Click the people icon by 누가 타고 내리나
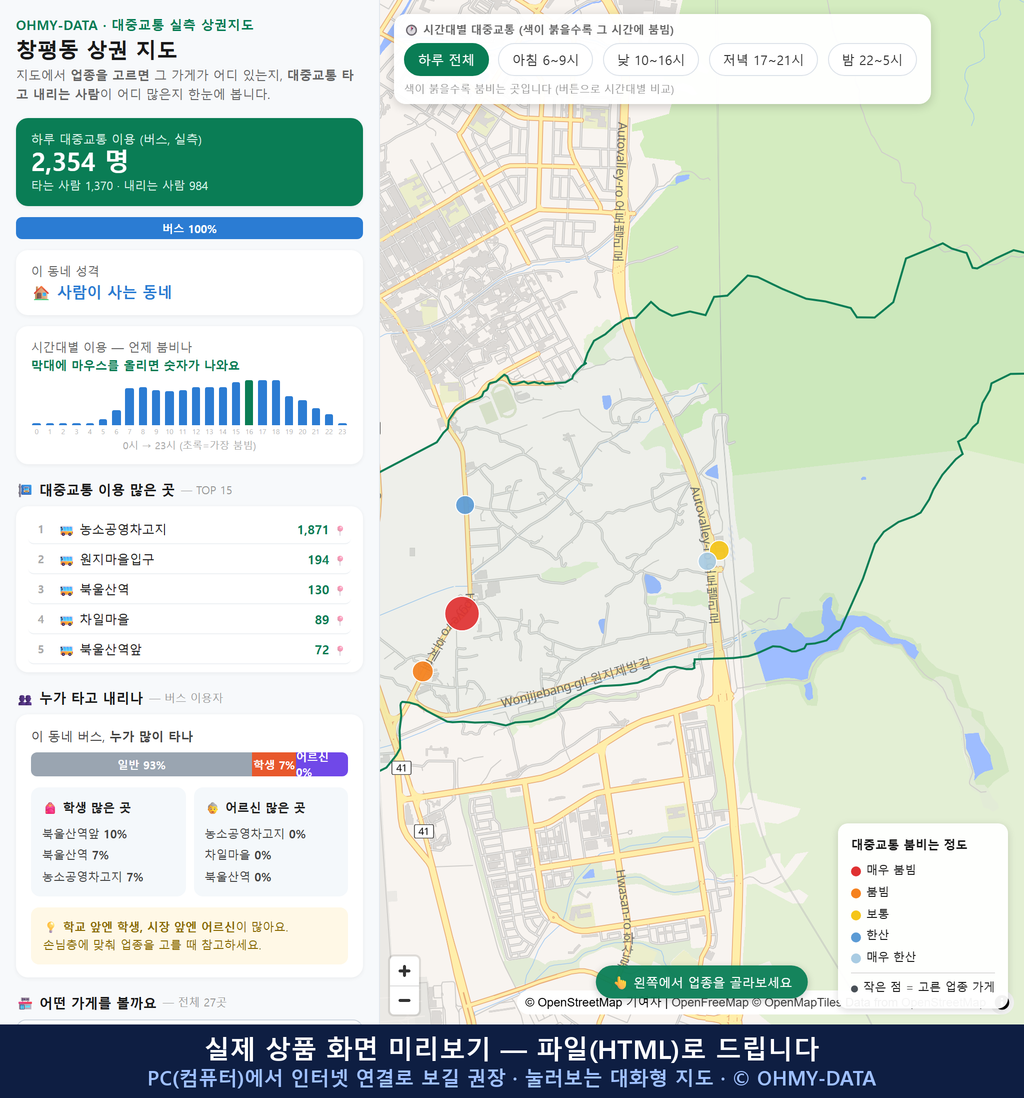1024x1098 pixels. point(25,699)
